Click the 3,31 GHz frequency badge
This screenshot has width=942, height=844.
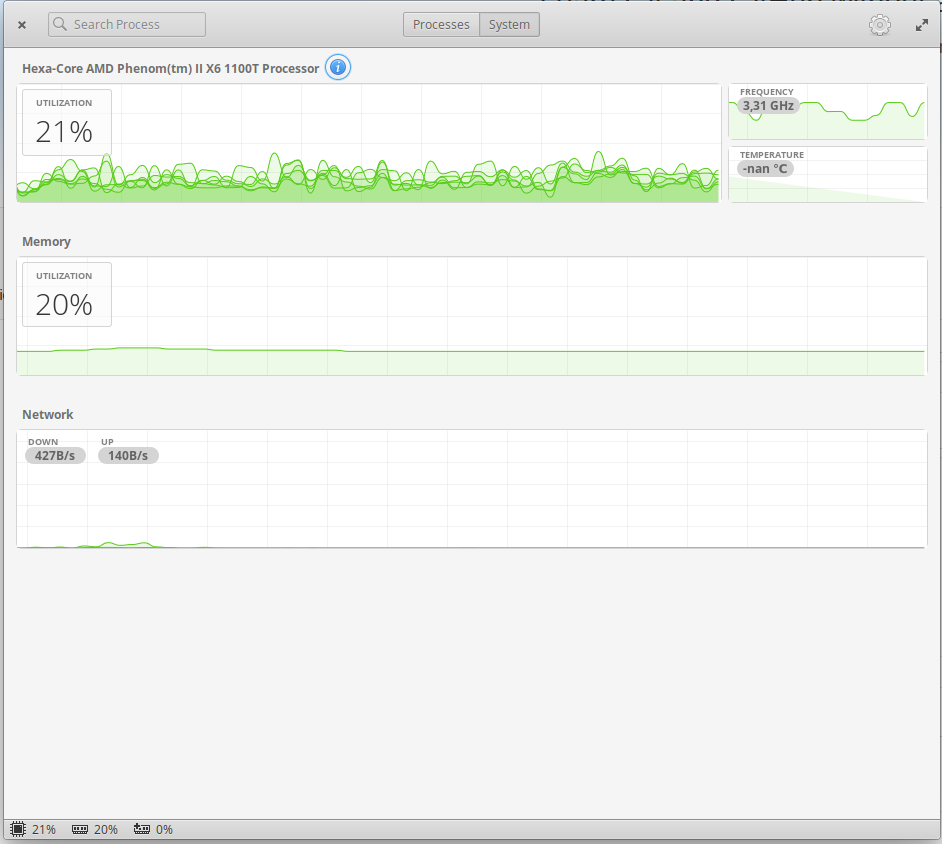coord(768,106)
